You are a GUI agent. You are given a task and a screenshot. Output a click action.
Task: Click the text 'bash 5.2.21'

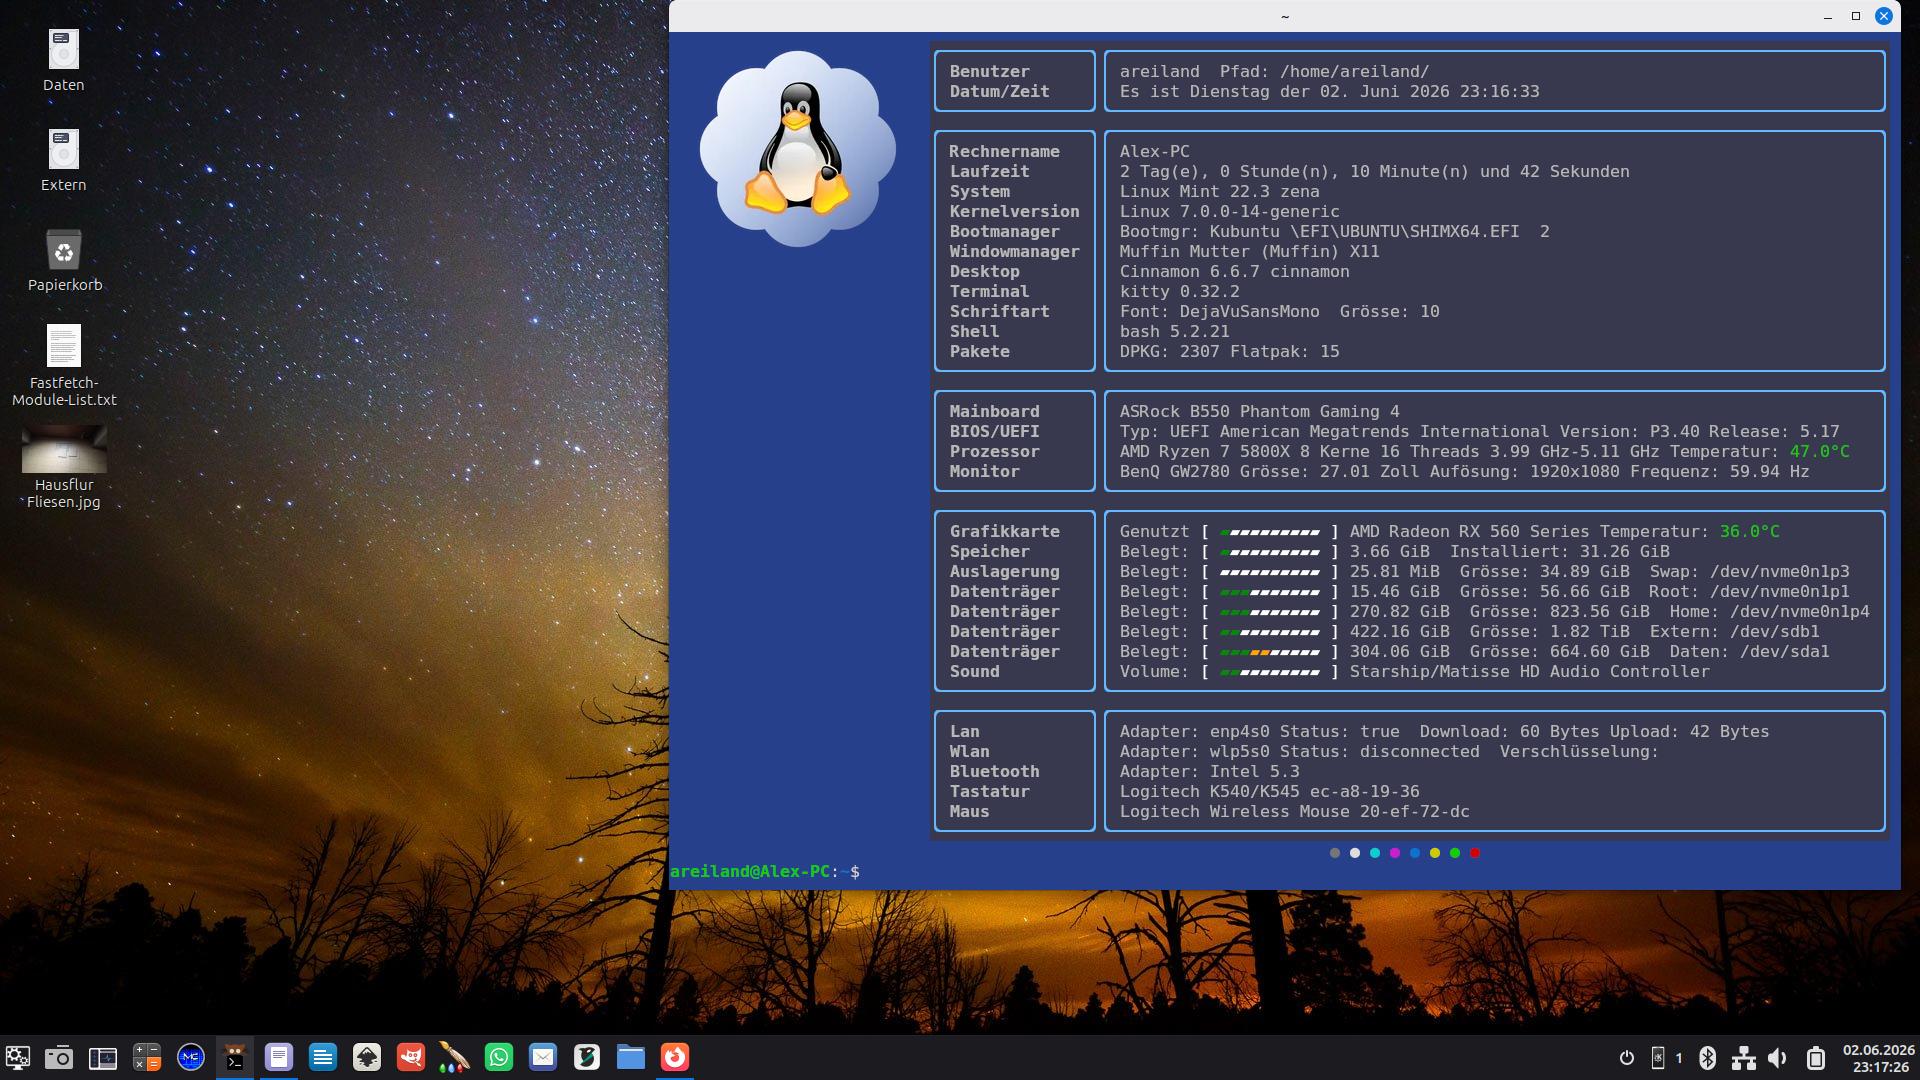tap(1174, 332)
